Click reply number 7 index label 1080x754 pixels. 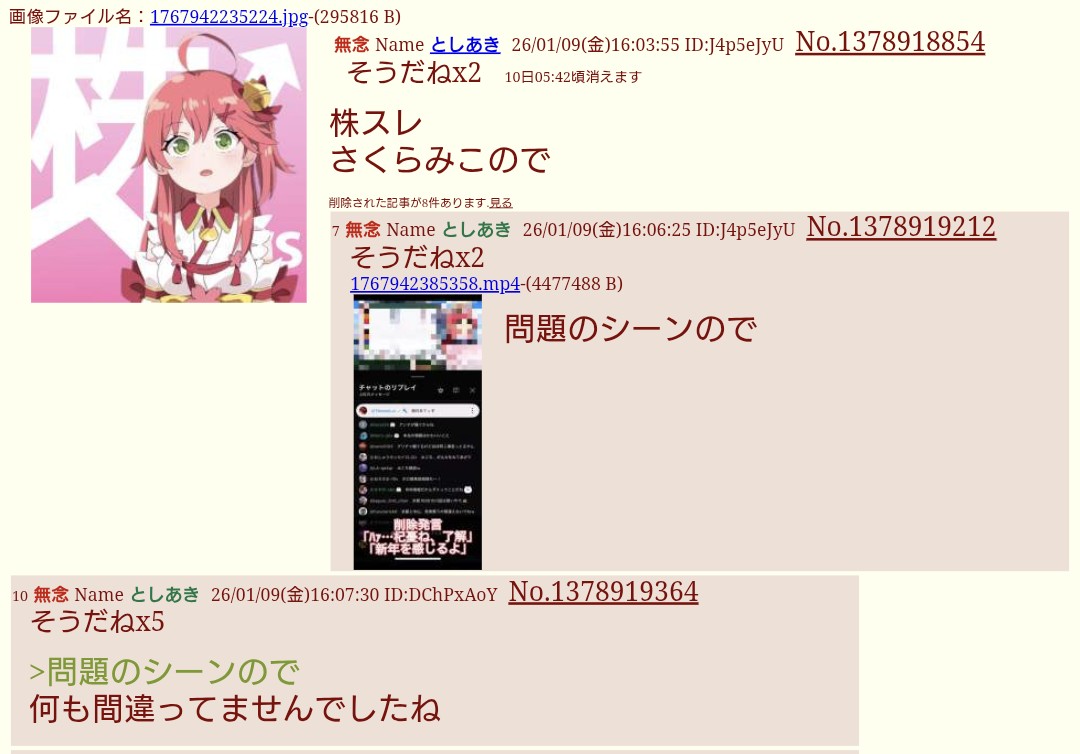pyautogui.click(x=335, y=231)
